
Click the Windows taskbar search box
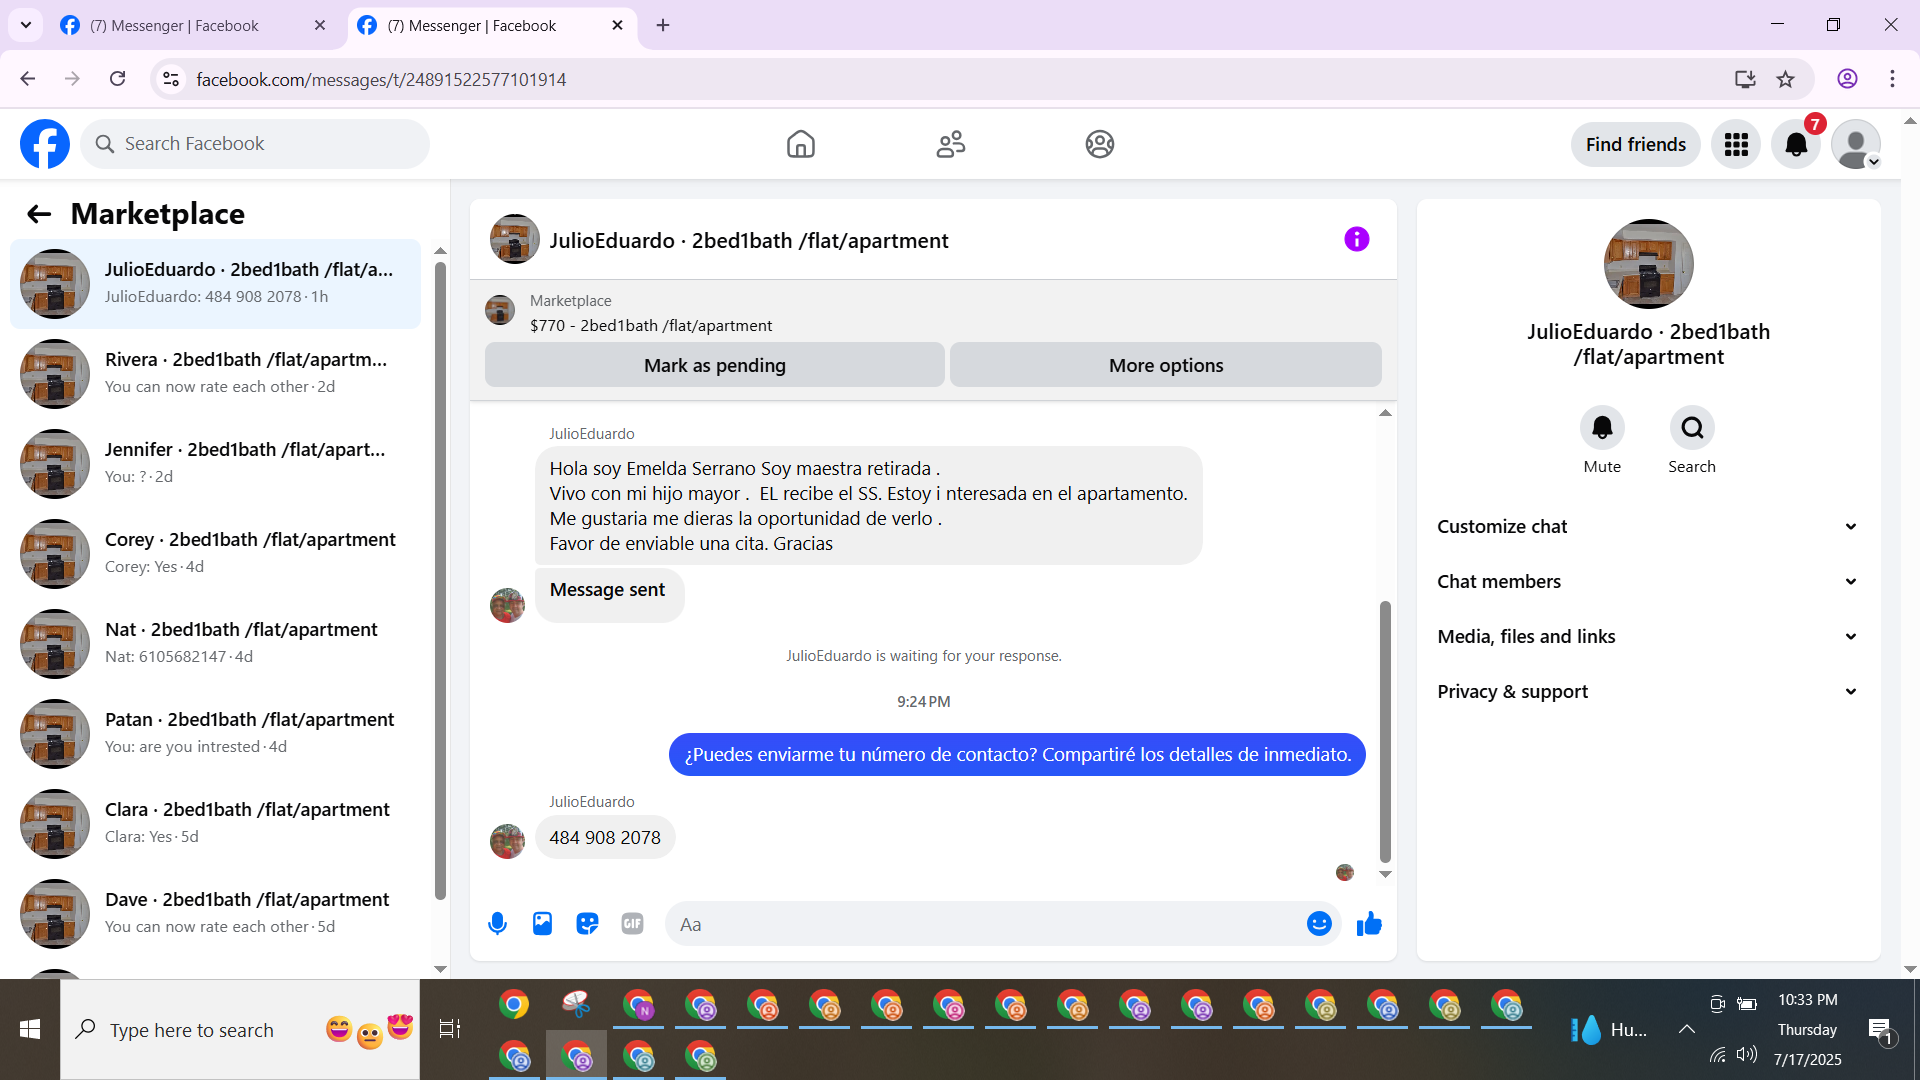(240, 1029)
